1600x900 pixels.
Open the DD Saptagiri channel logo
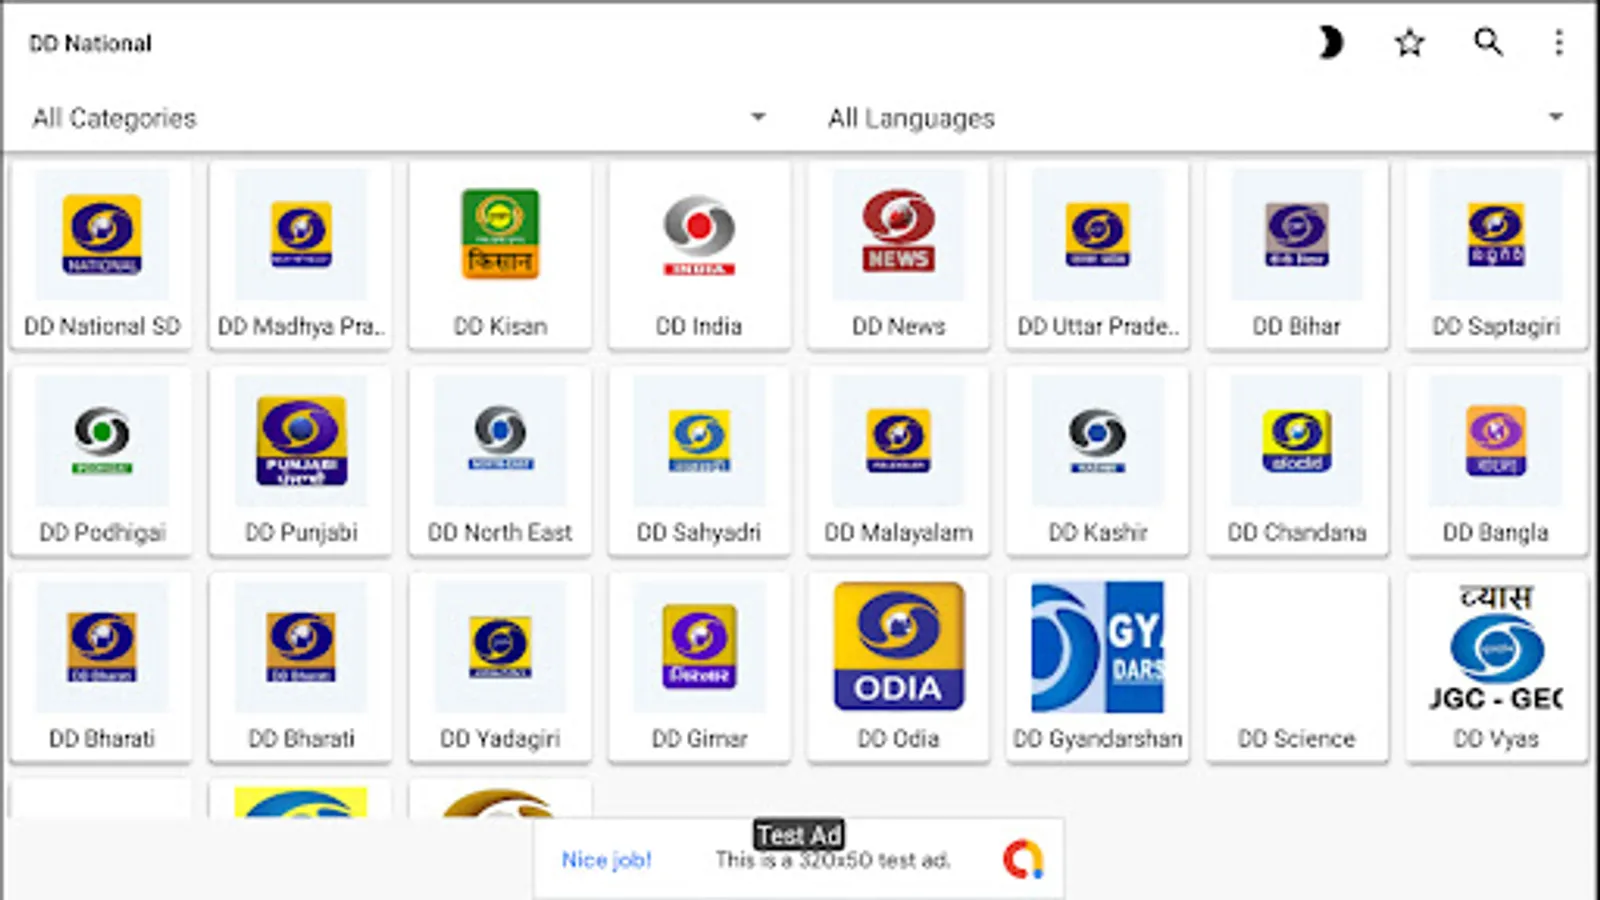(1496, 235)
